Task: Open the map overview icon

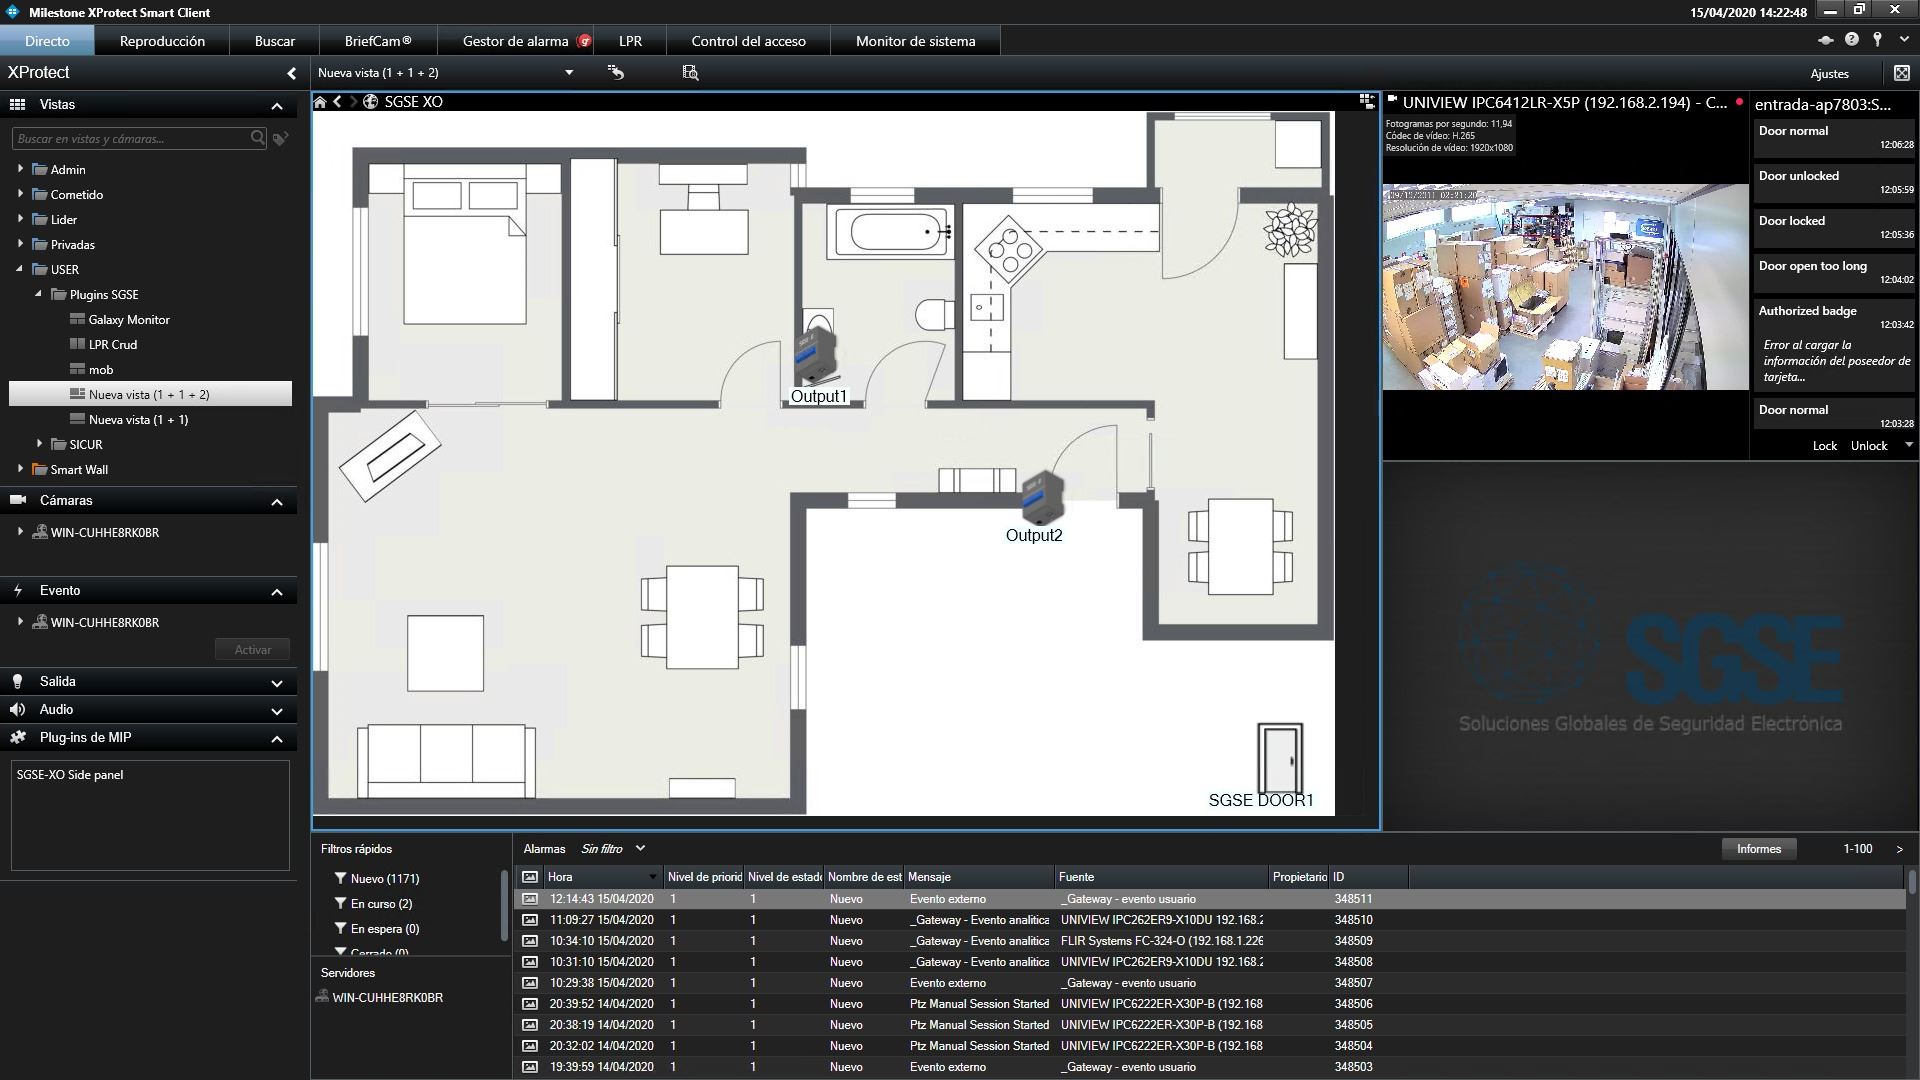Action: coord(1367,101)
